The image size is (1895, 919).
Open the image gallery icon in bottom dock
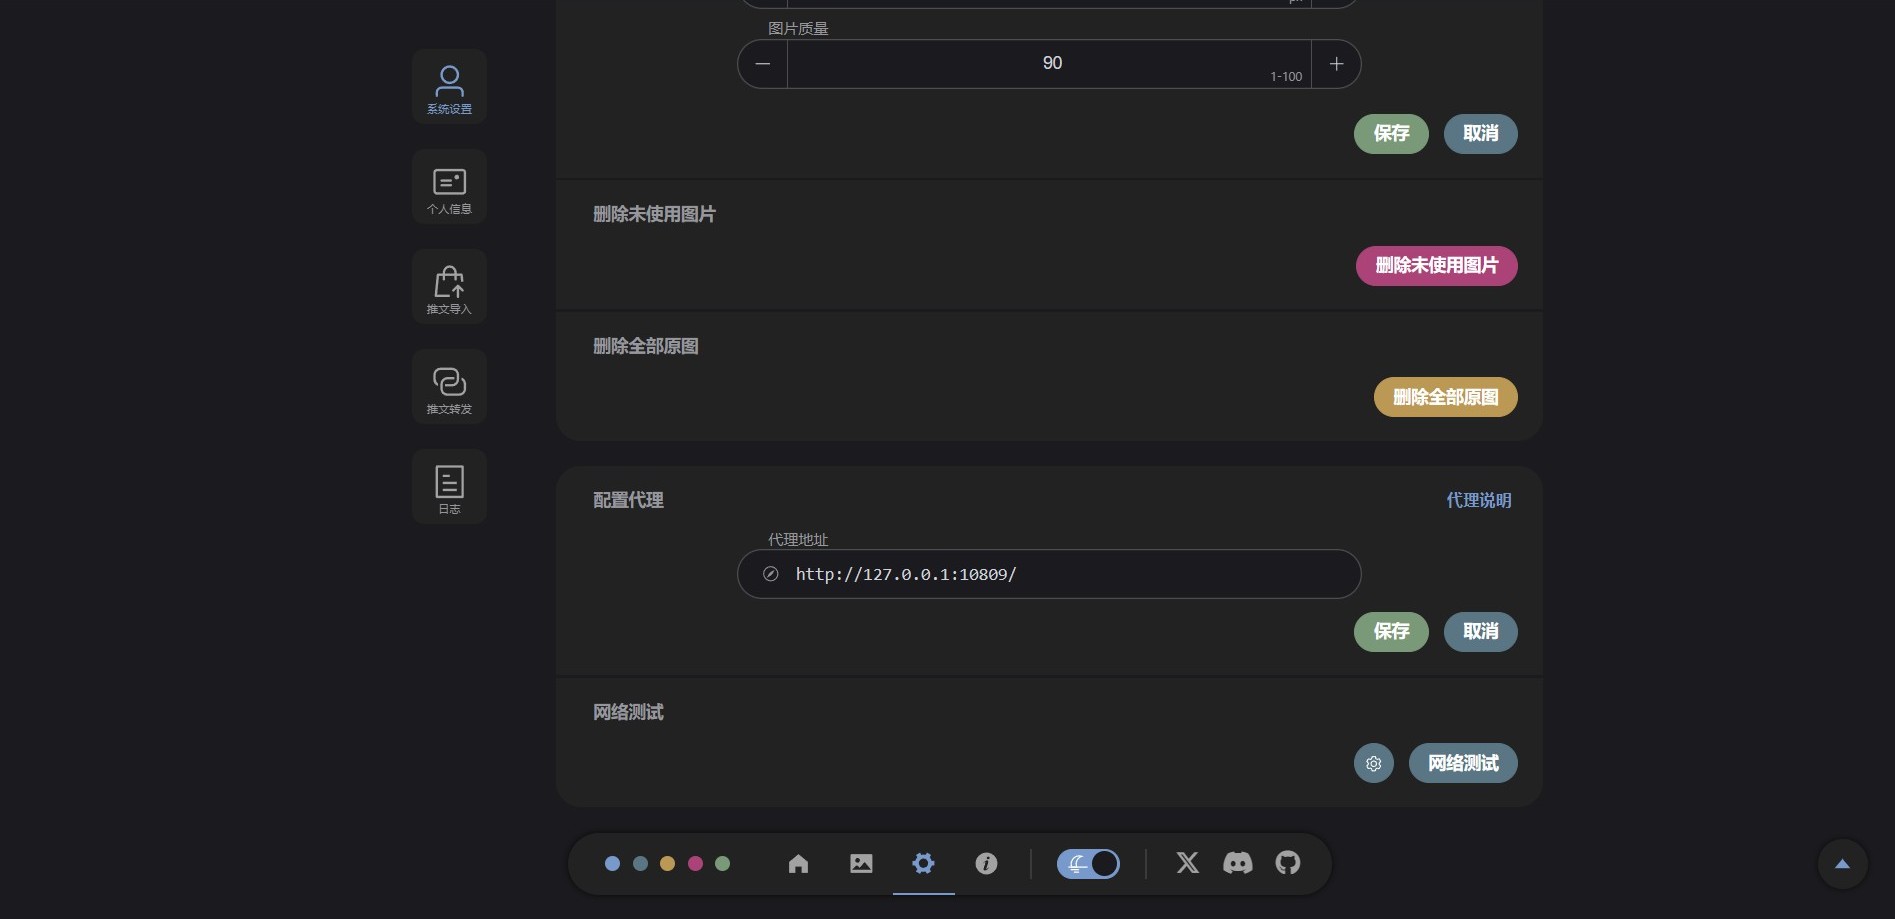click(x=861, y=863)
